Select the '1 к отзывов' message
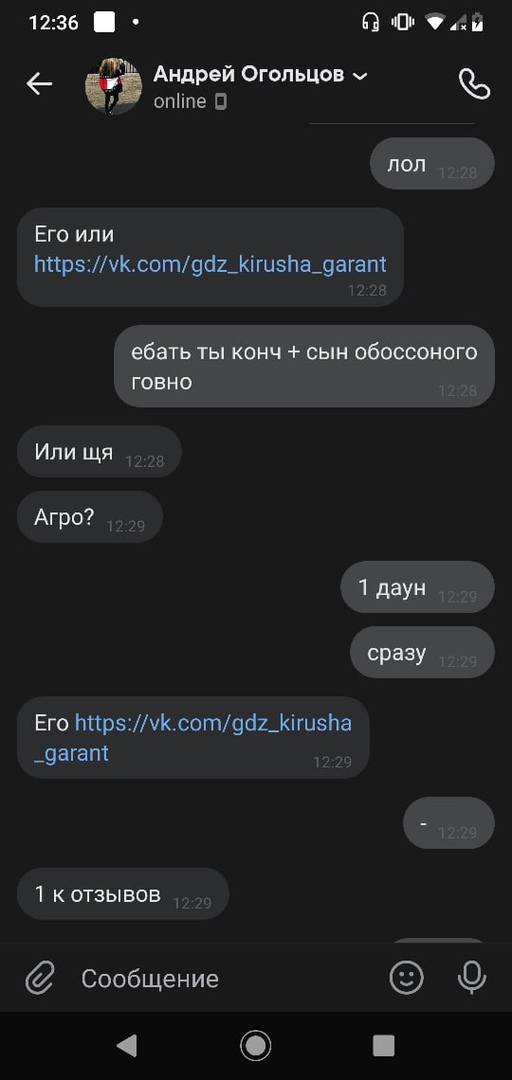Viewport: 512px width, 1080px height. coord(123,893)
